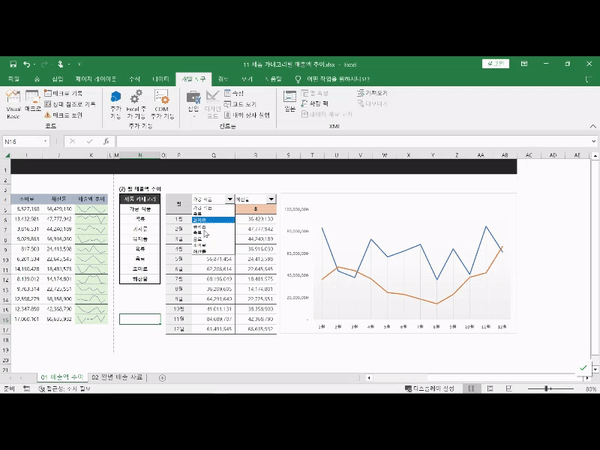This screenshot has height=450, width=600.
Task: Switch to the Developer ribbon tab
Action: click(x=193, y=78)
